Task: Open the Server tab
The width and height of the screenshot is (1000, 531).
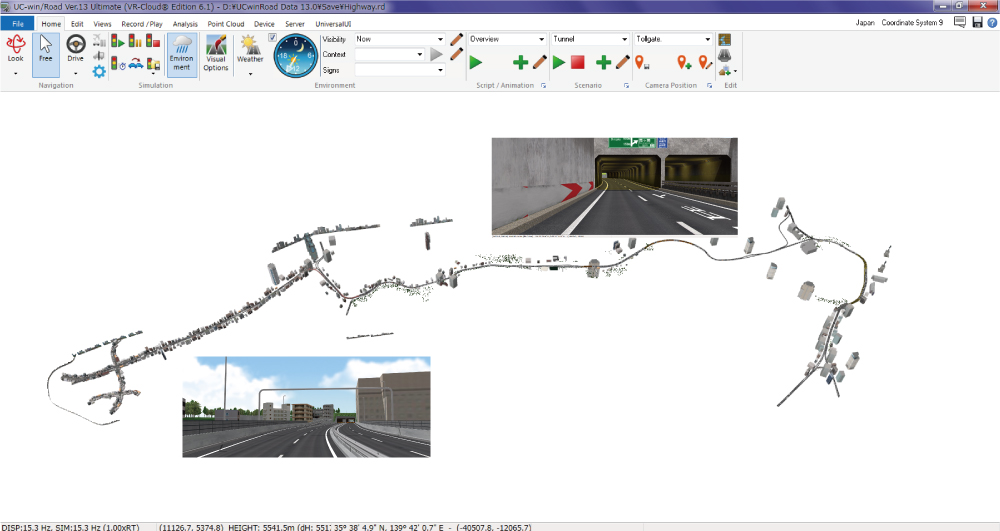Action: pyautogui.click(x=295, y=24)
